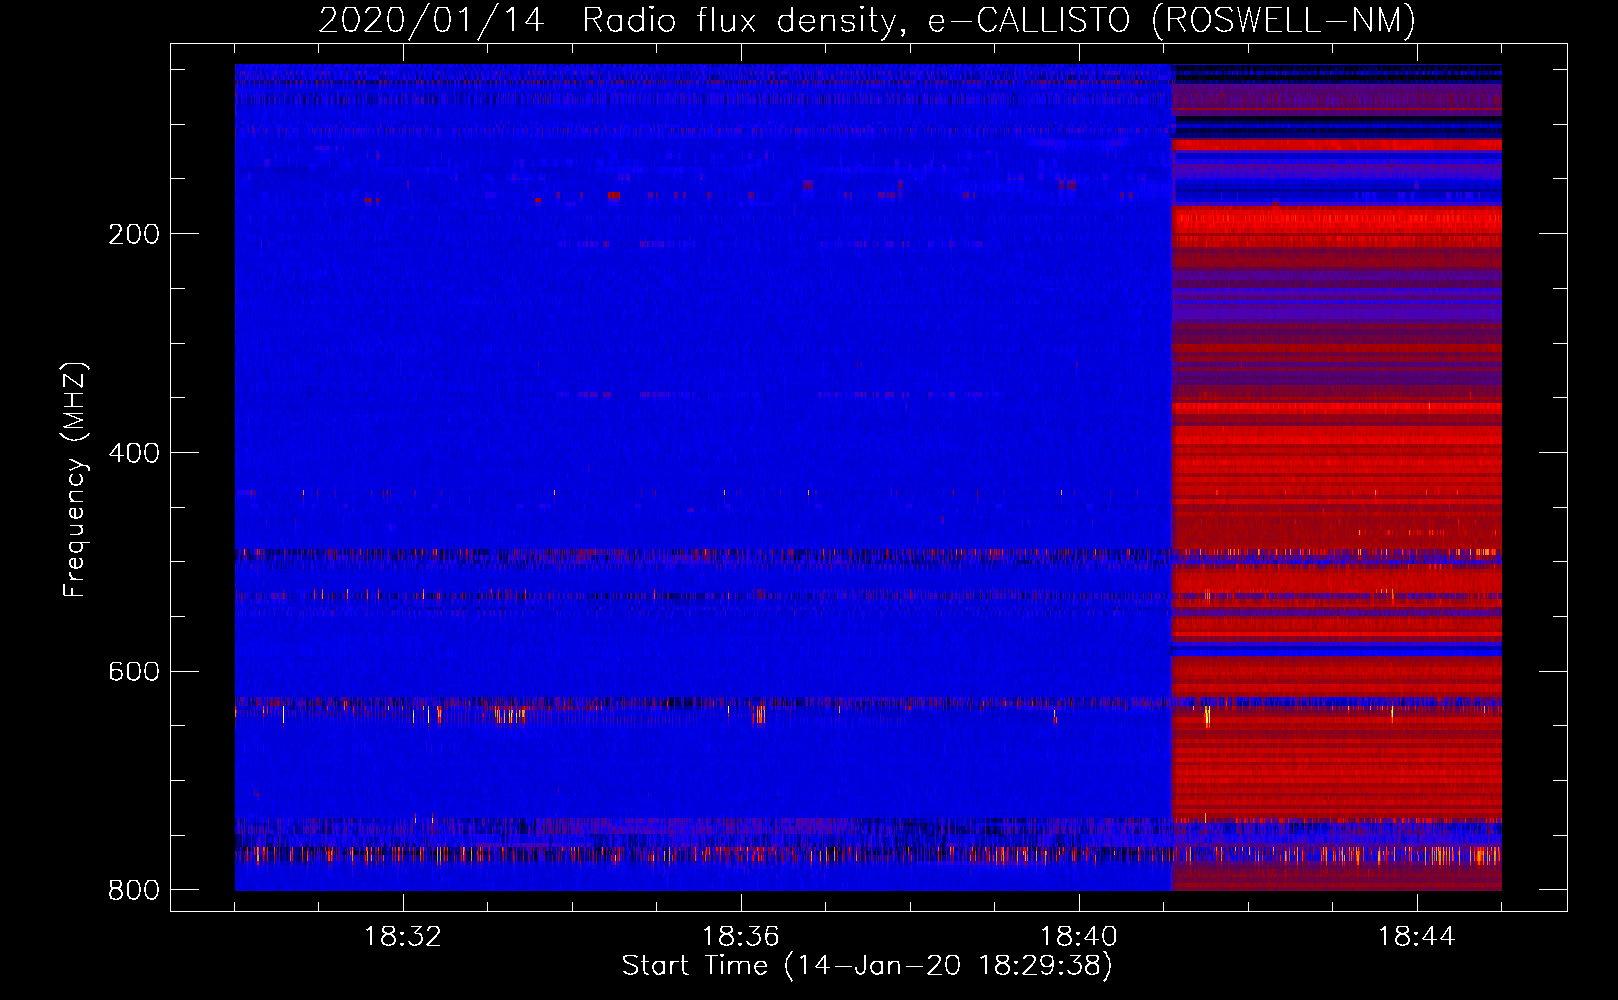Click the 400 frequency tick label
Image resolution: width=1618 pixels, height=1000 pixels.
[x=134, y=453]
